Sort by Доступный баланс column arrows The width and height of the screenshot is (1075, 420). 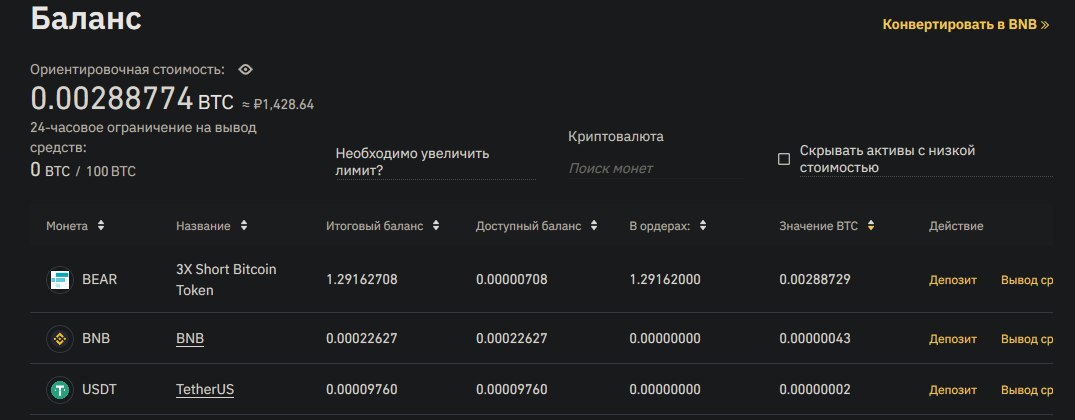(594, 225)
